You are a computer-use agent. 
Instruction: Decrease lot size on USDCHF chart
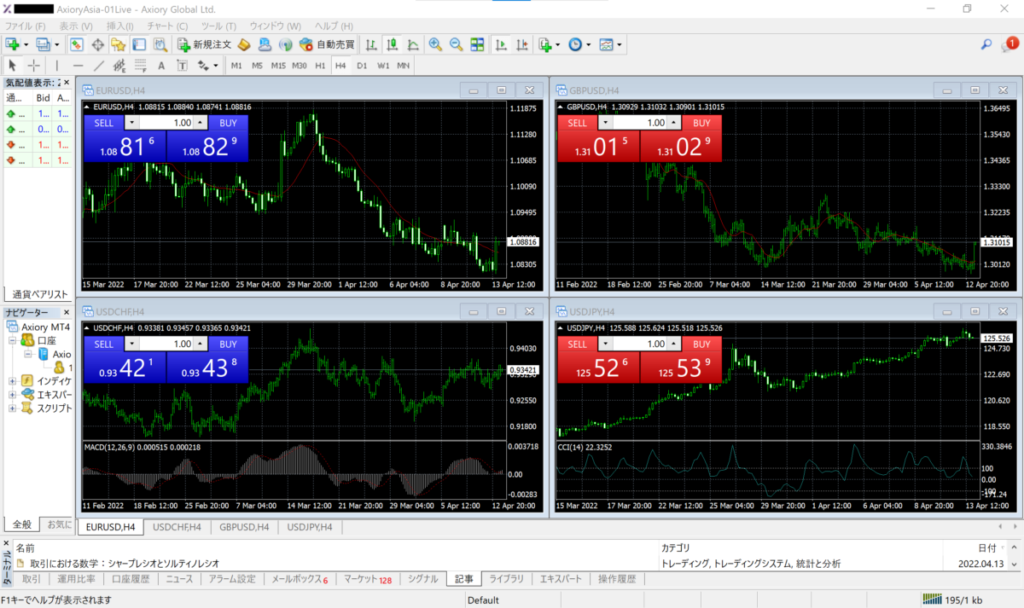[132, 344]
